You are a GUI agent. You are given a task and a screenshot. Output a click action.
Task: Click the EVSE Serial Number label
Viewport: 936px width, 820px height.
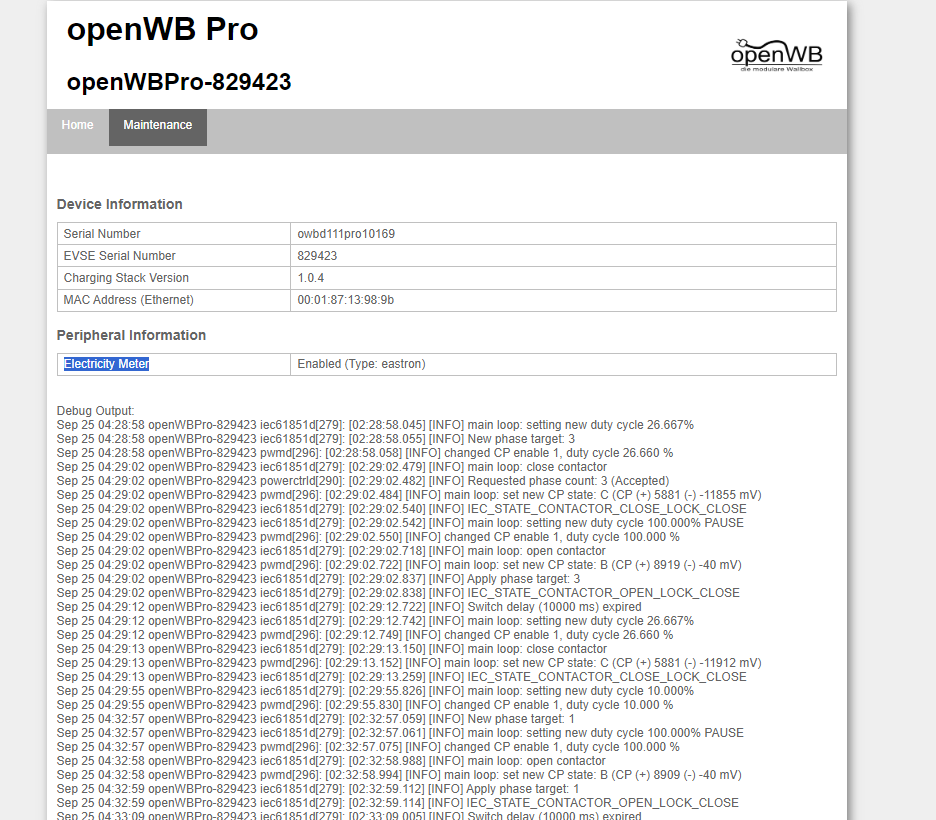[x=119, y=256]
